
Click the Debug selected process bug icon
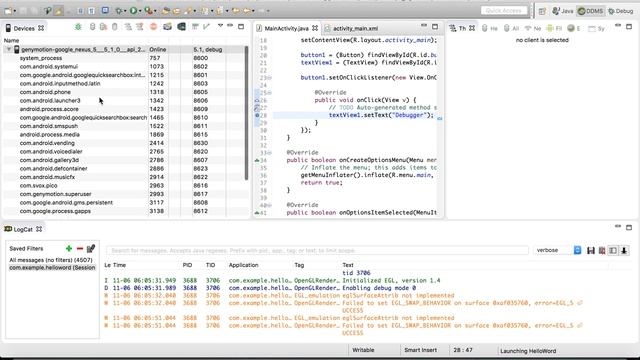pos(78,27)
